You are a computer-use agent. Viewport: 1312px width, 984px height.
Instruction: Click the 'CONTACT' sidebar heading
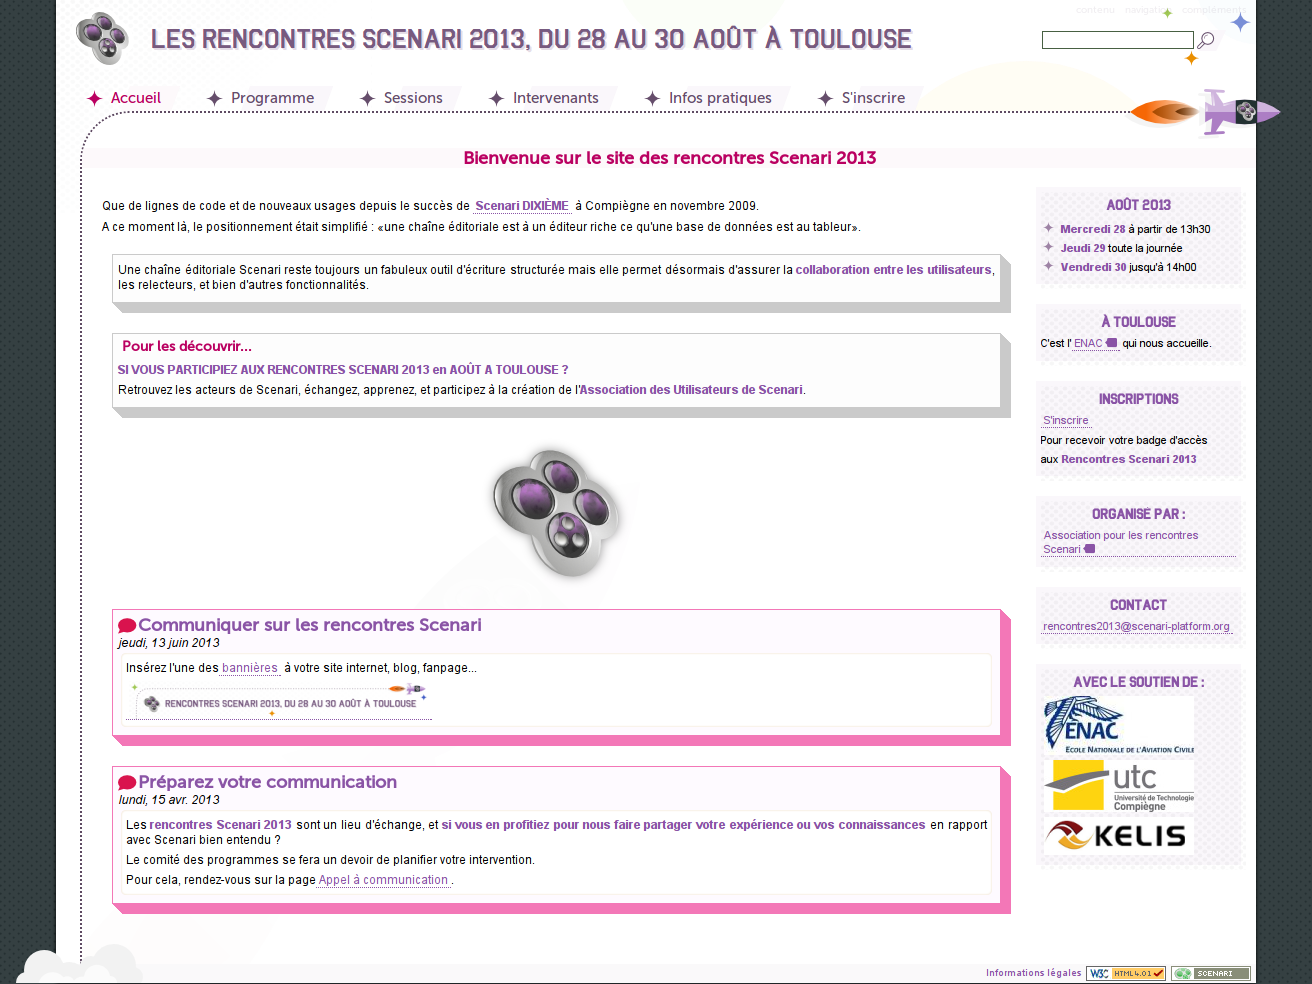tap(1139, 605)
